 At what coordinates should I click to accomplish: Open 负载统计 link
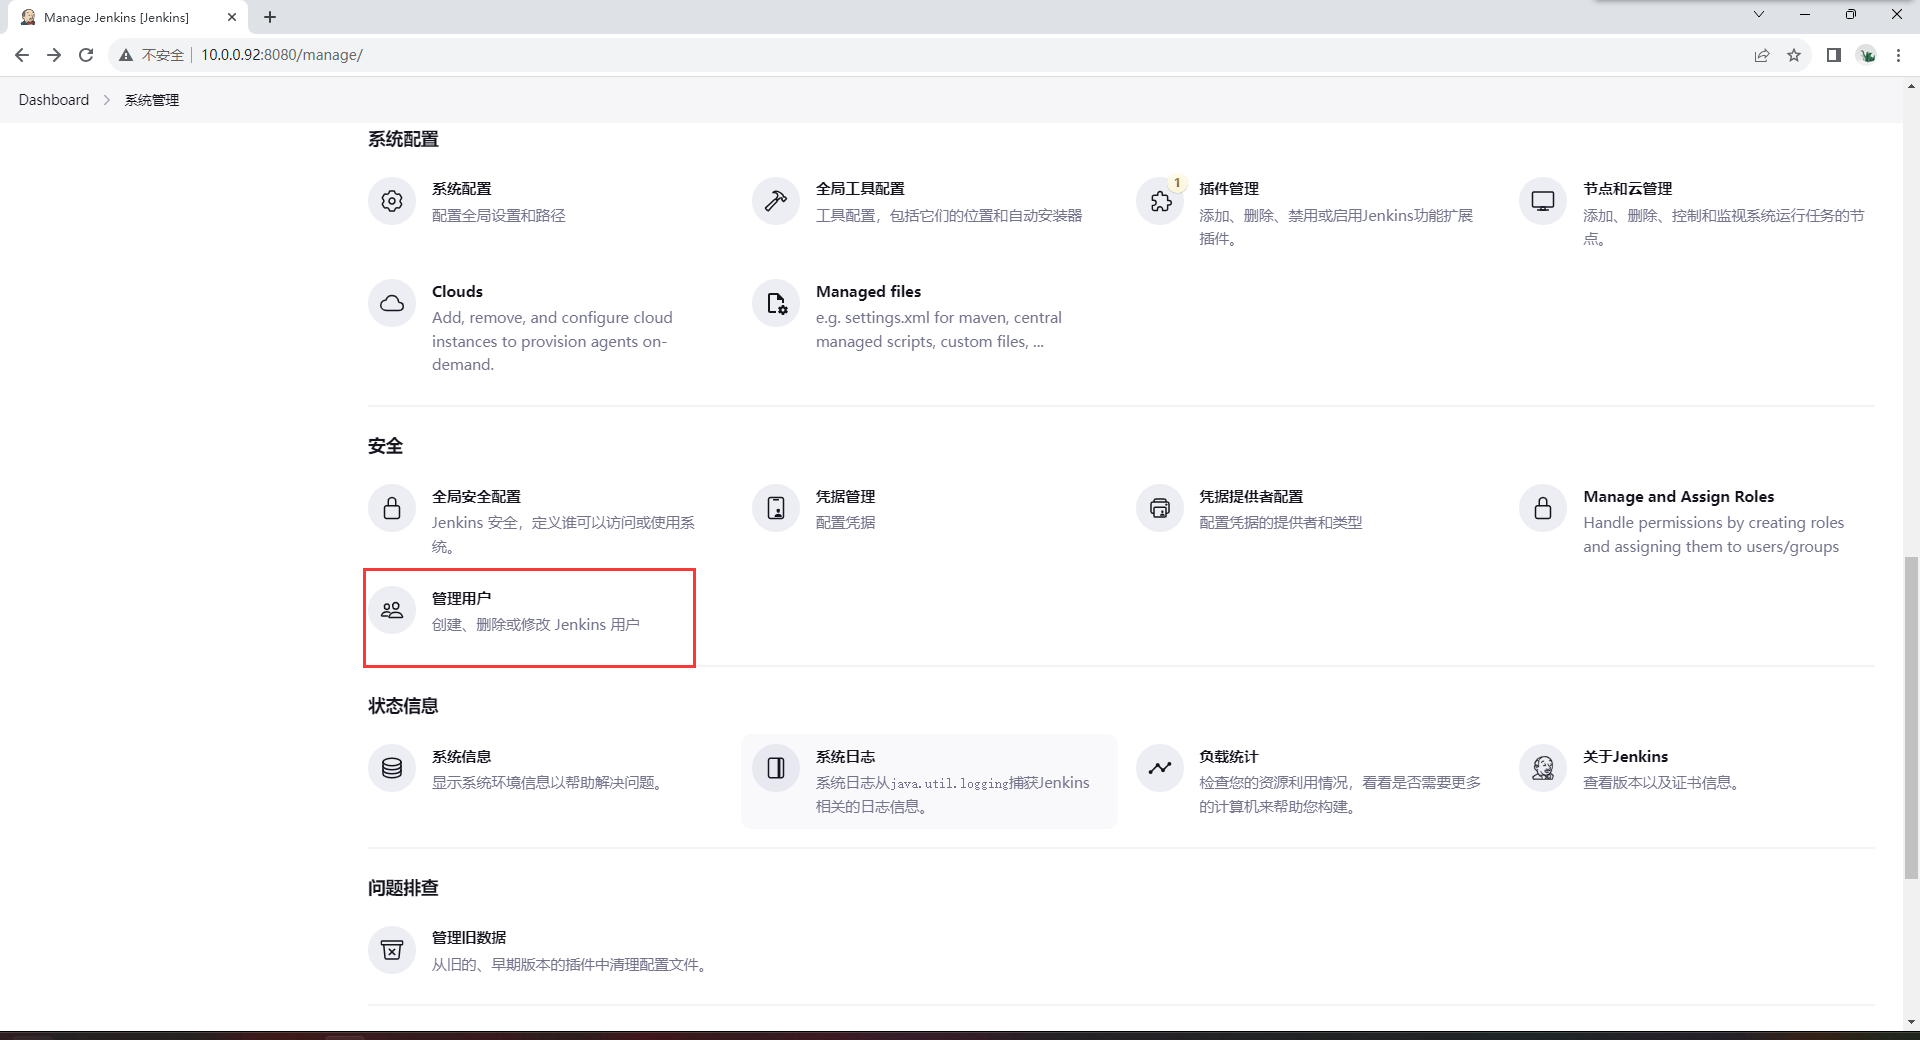pyautogui.click(x=1229, y=756)
